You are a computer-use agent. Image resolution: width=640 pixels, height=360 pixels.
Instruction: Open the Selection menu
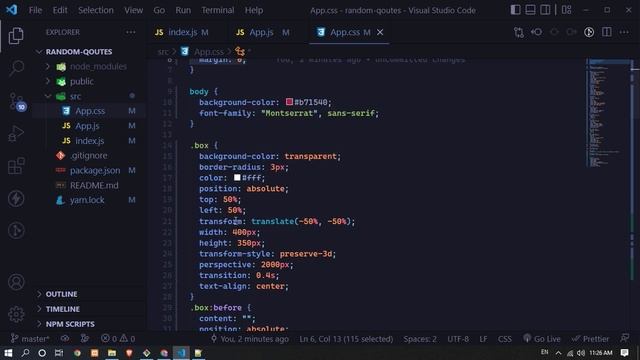[96, 10]
